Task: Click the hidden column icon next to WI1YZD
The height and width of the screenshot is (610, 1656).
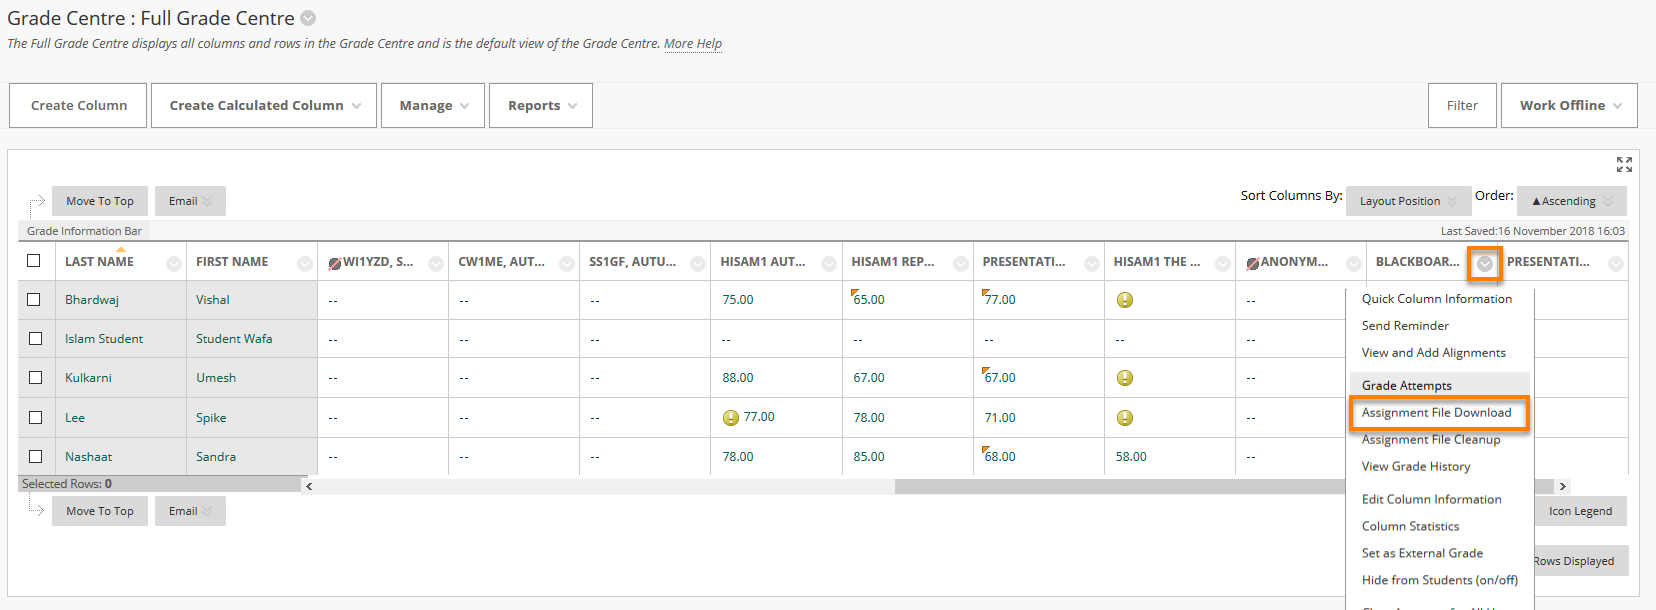Action: coord(335,263)
